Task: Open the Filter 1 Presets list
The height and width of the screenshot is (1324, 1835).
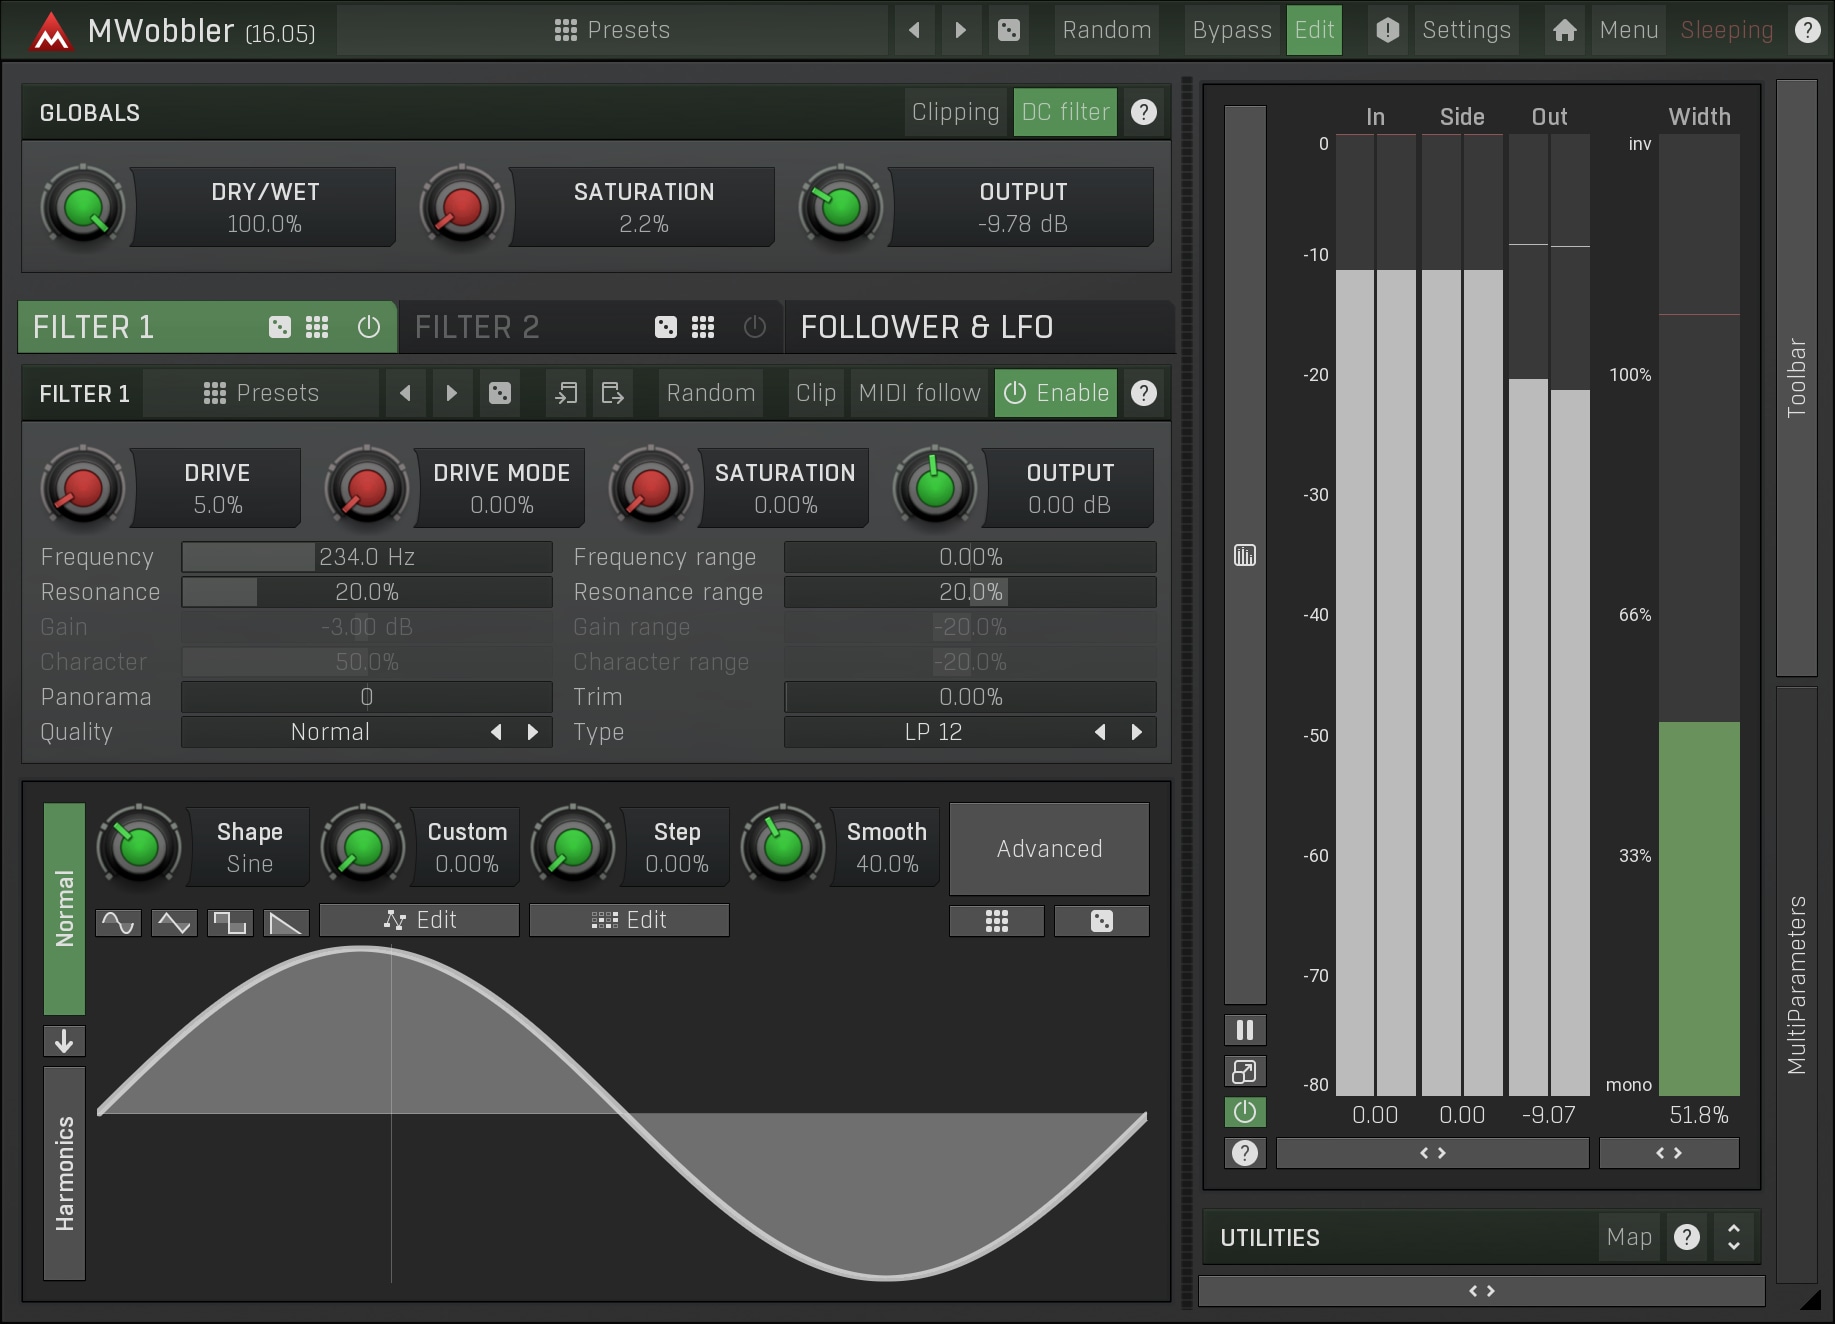Action: (x=261, y=393)
